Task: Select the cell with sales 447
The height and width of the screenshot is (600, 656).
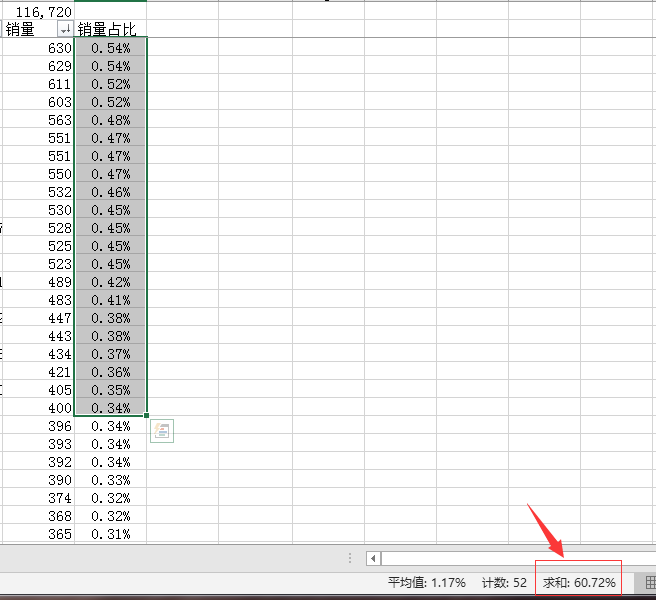Action: 38,318
